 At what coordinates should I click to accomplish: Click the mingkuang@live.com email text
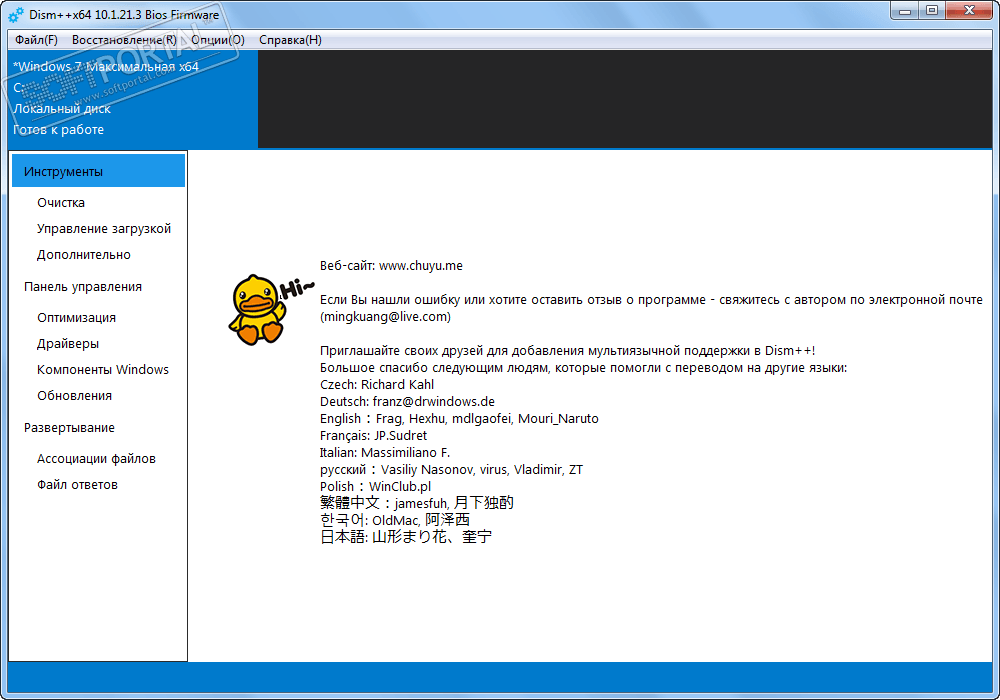[385, 317]
